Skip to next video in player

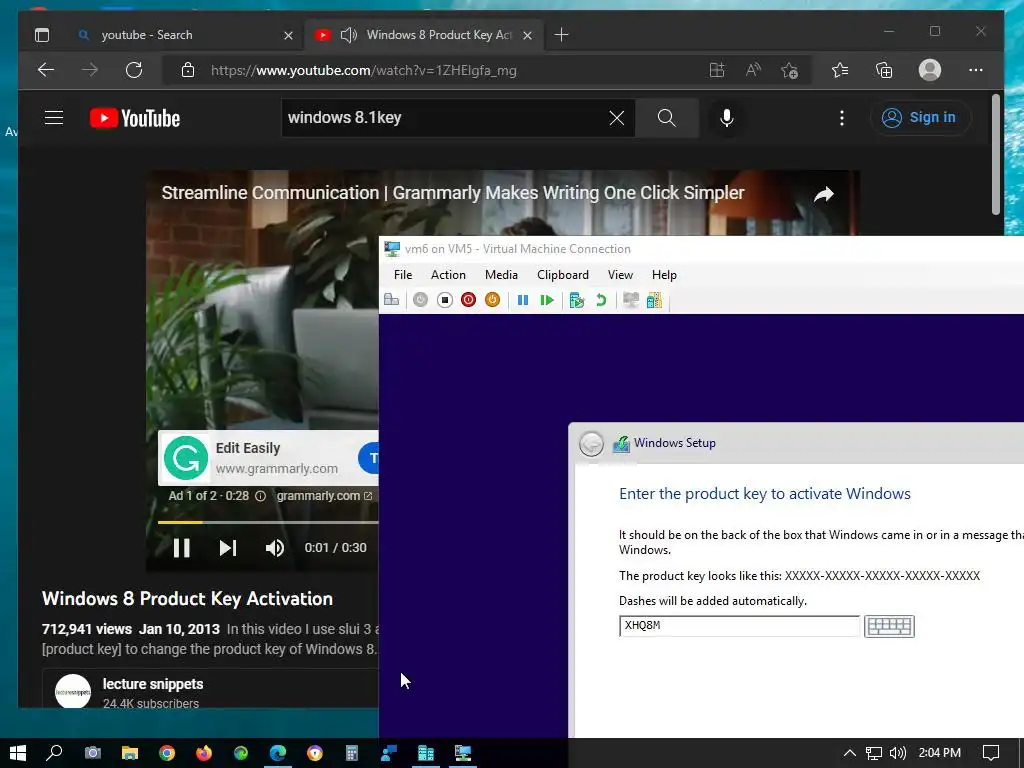[227, 548]
